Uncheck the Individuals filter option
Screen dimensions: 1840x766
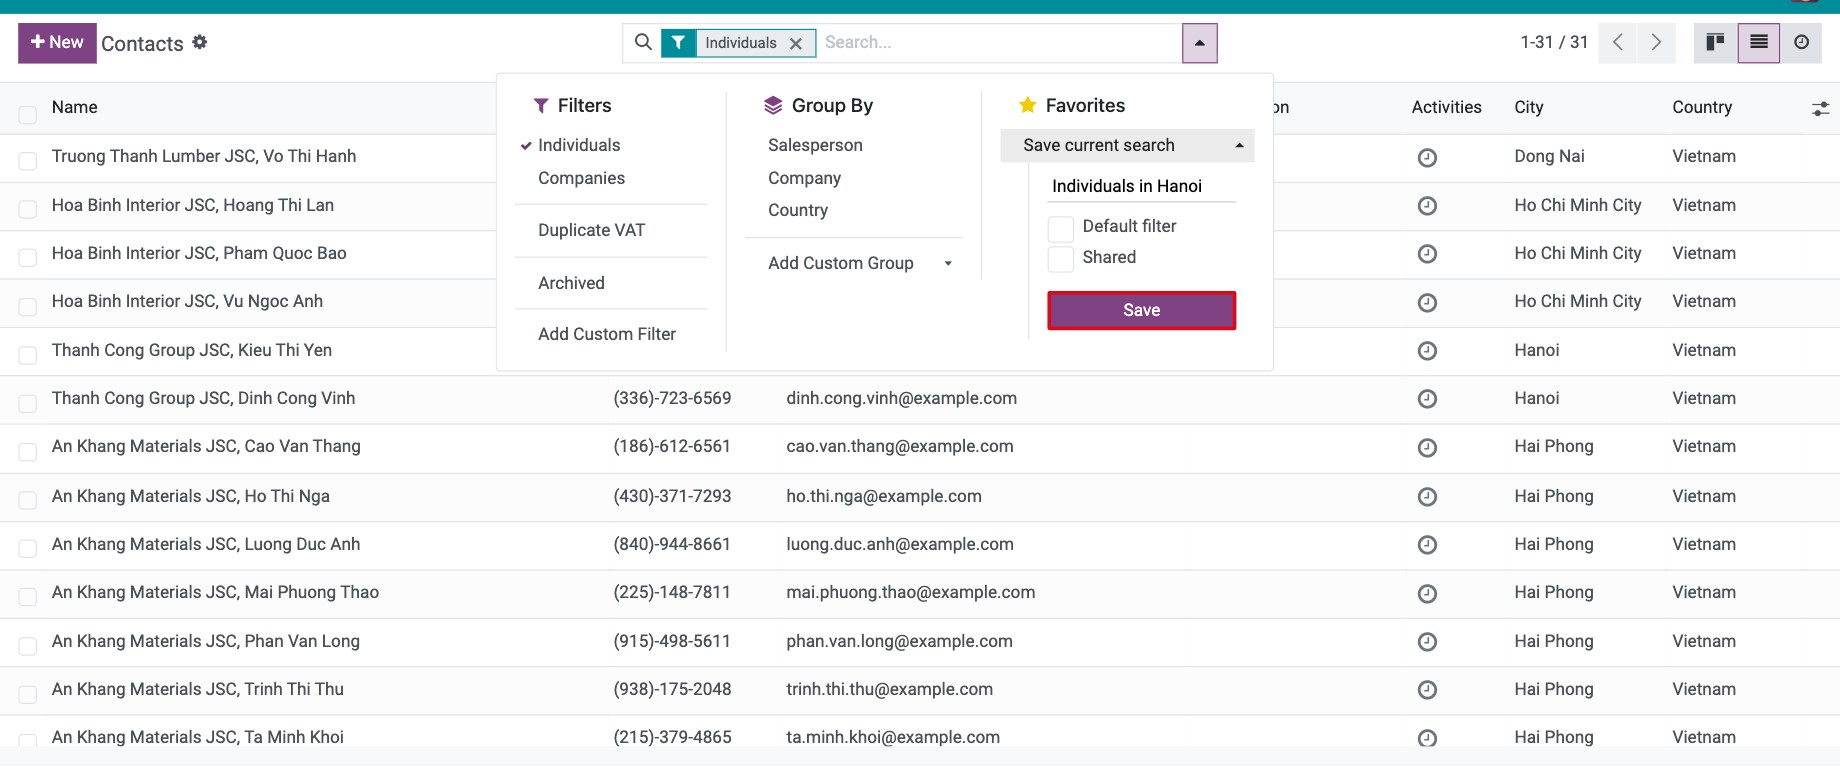point(579,145)
